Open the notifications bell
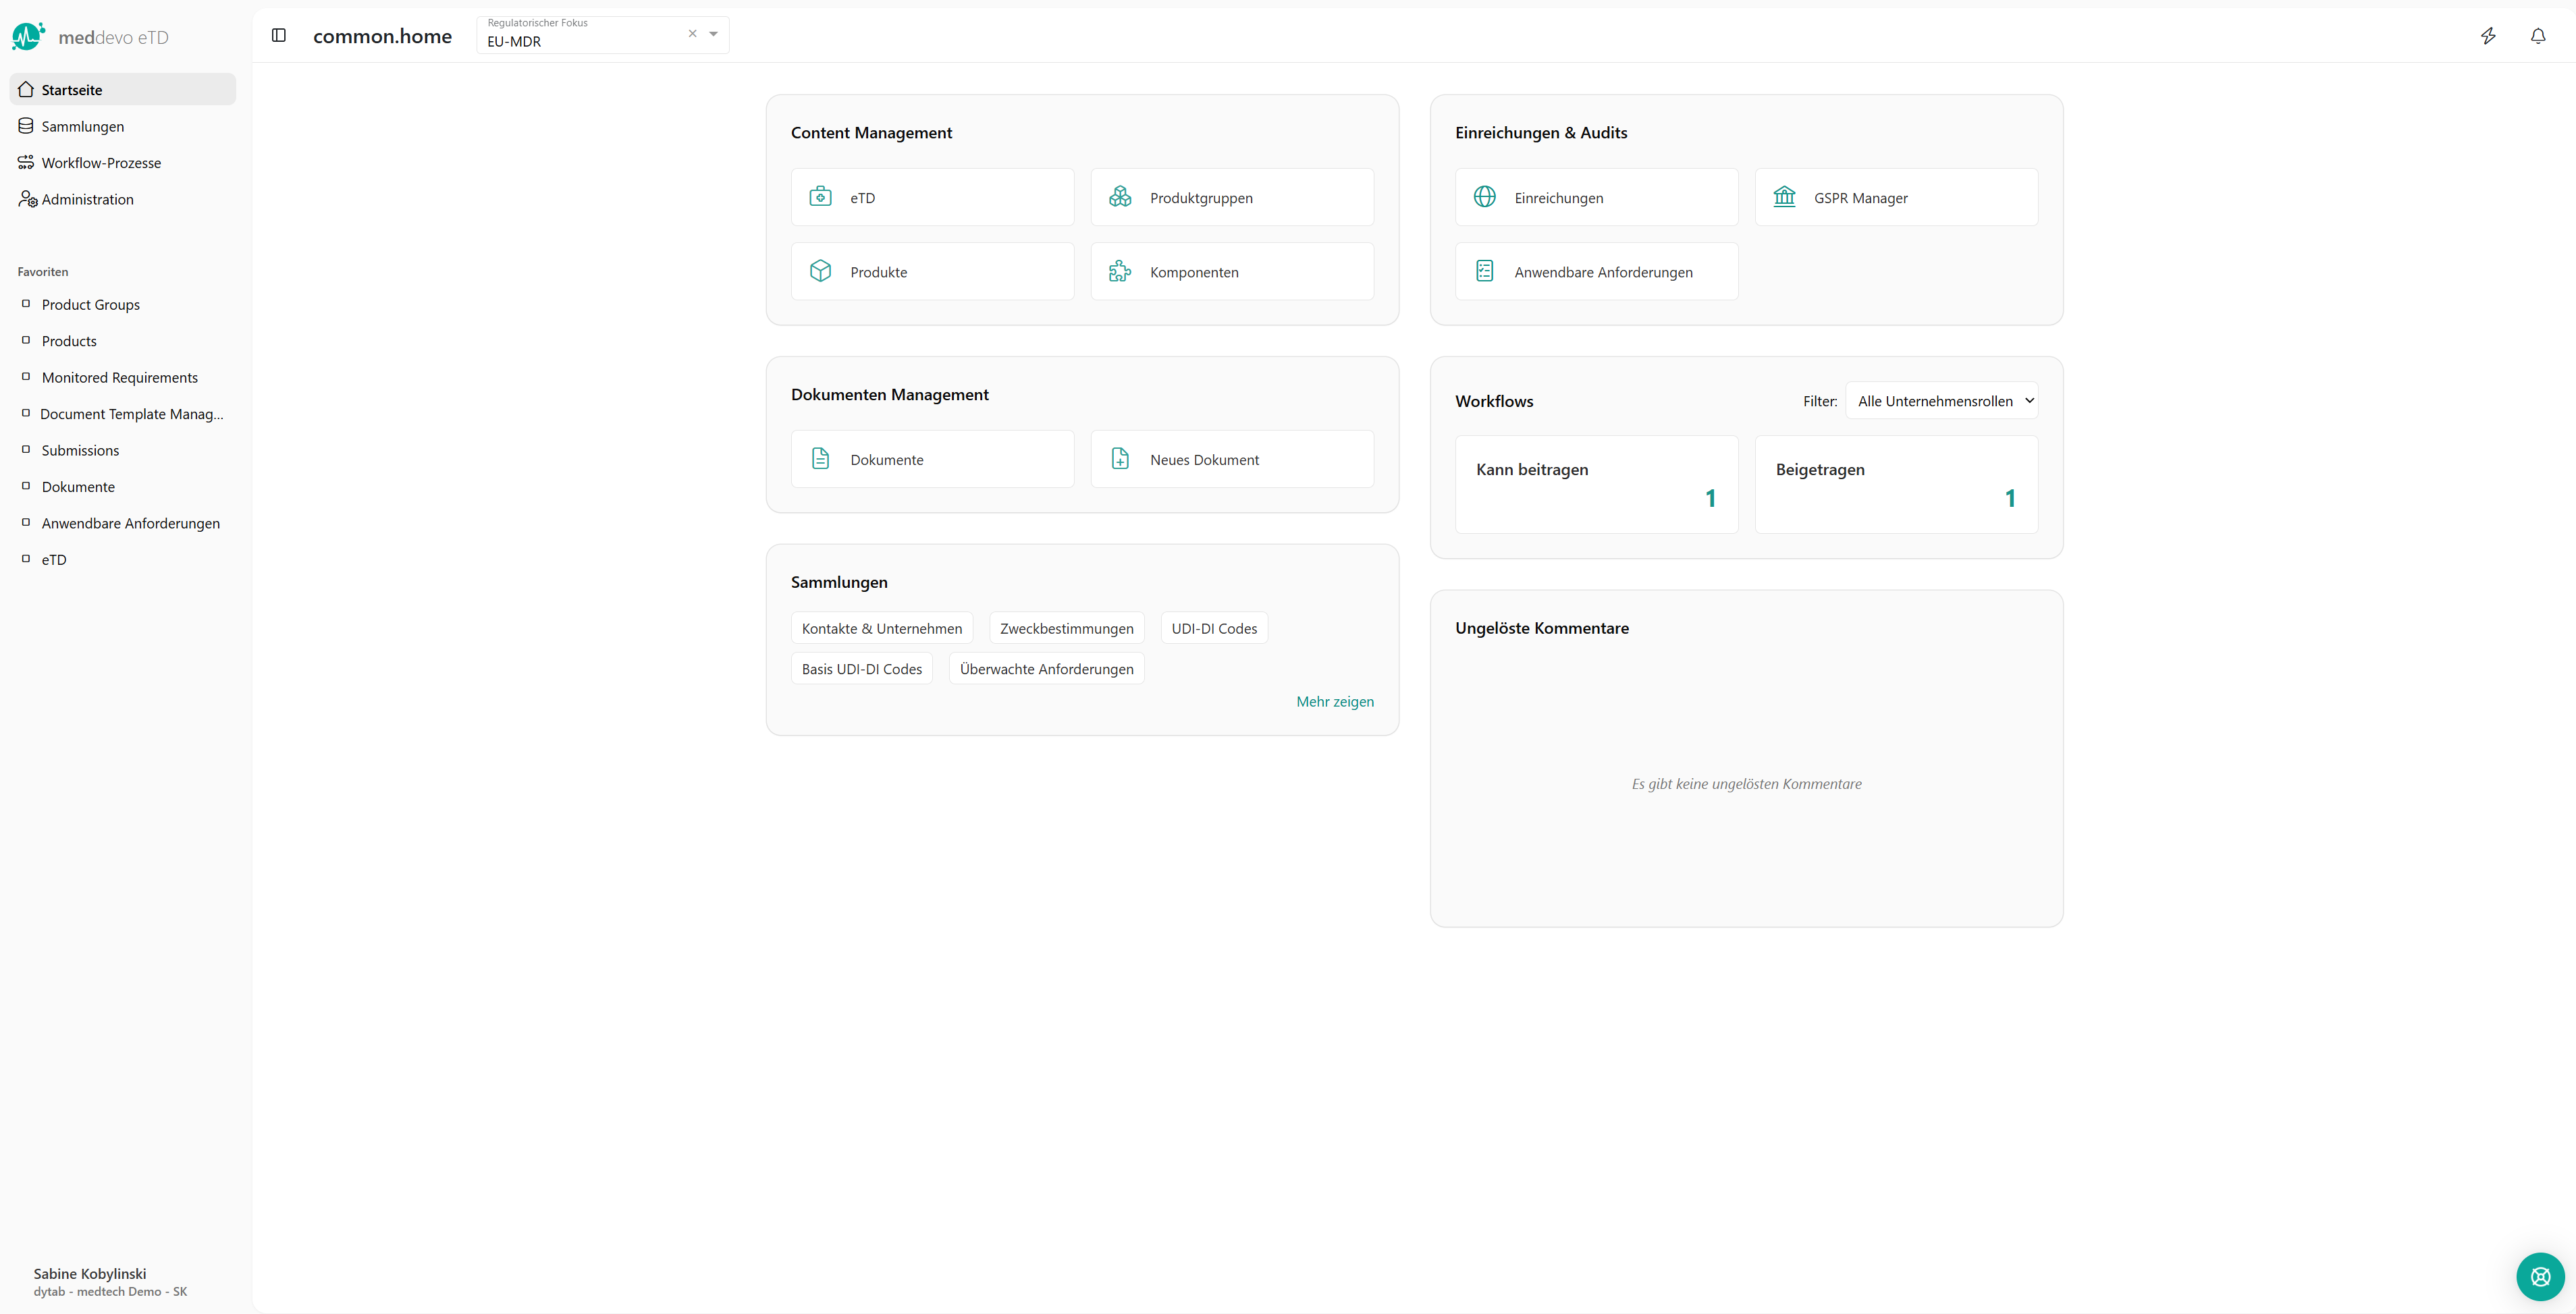This screenshot has width=2576, height=1314. pos(2538,36)
